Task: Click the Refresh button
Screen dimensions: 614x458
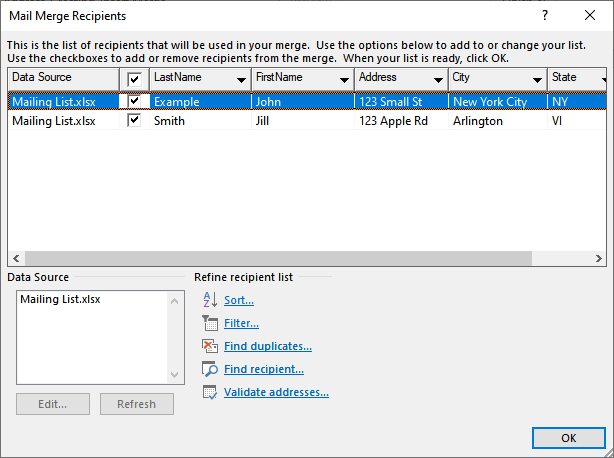Action: click(x=137, y=404)
